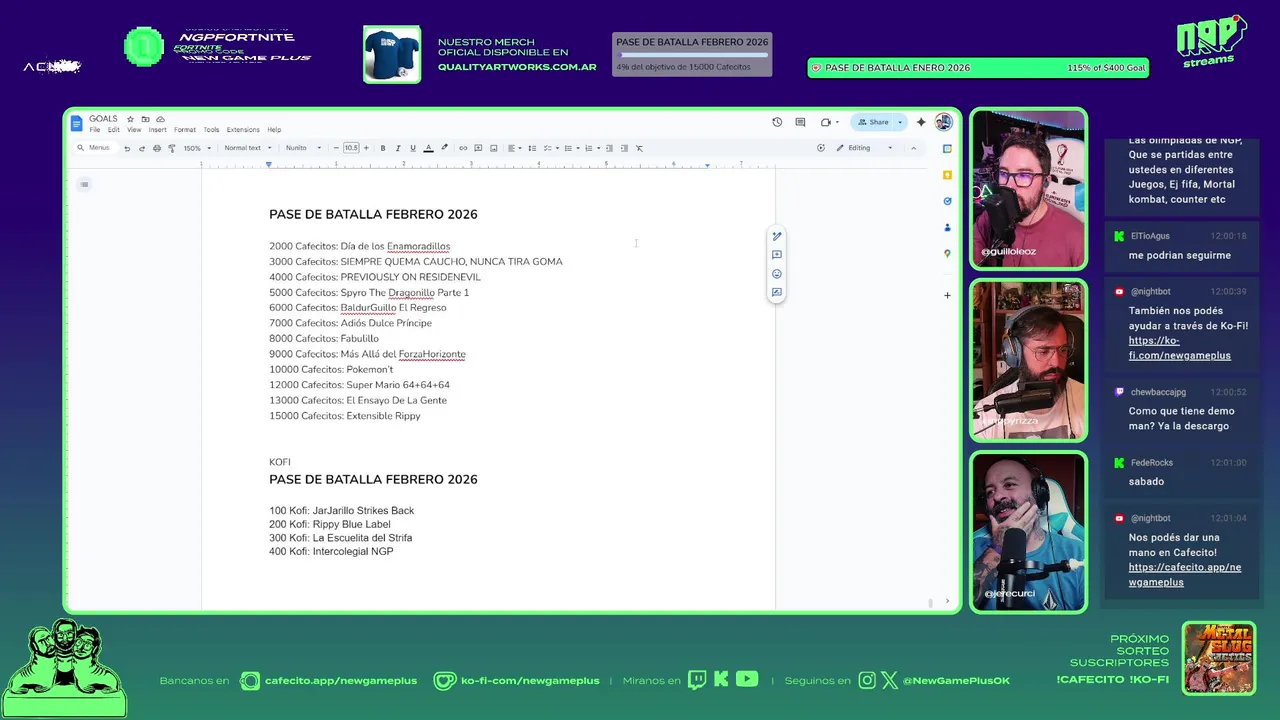Check the cloud save status icon

tap(160, 119)
